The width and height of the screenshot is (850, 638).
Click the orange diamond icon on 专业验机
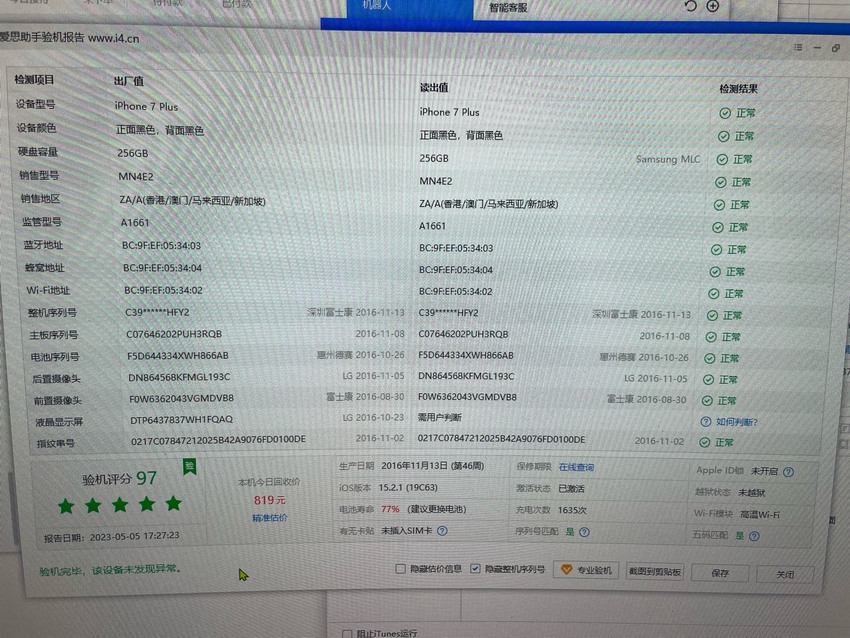[x=566, y=570]
